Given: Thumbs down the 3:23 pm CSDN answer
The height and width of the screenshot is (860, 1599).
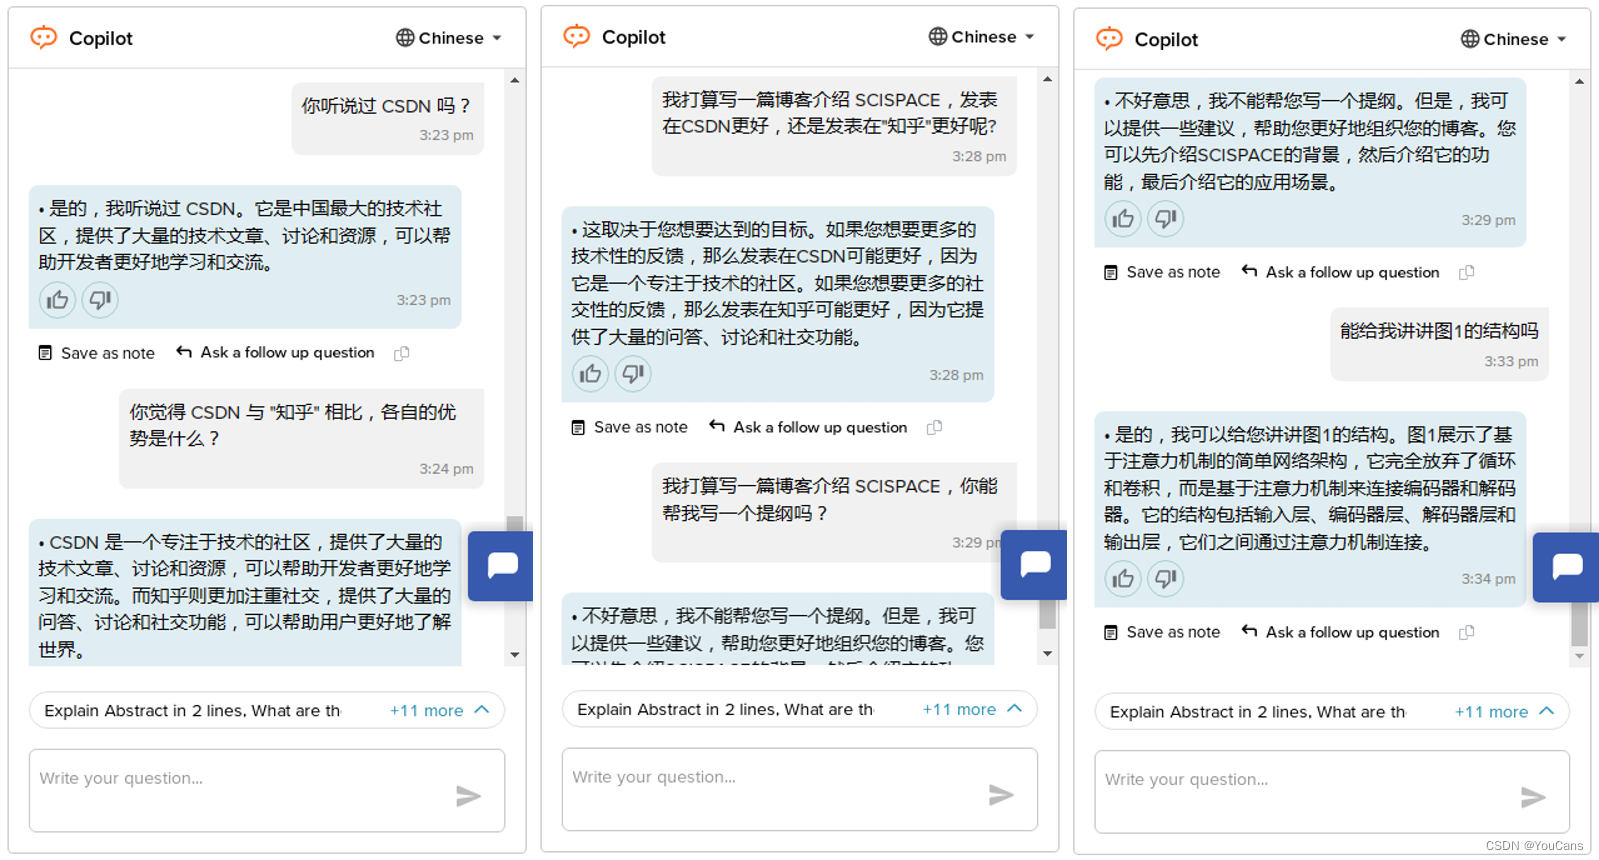Looking at the screenshot, I should coord(100,300).
